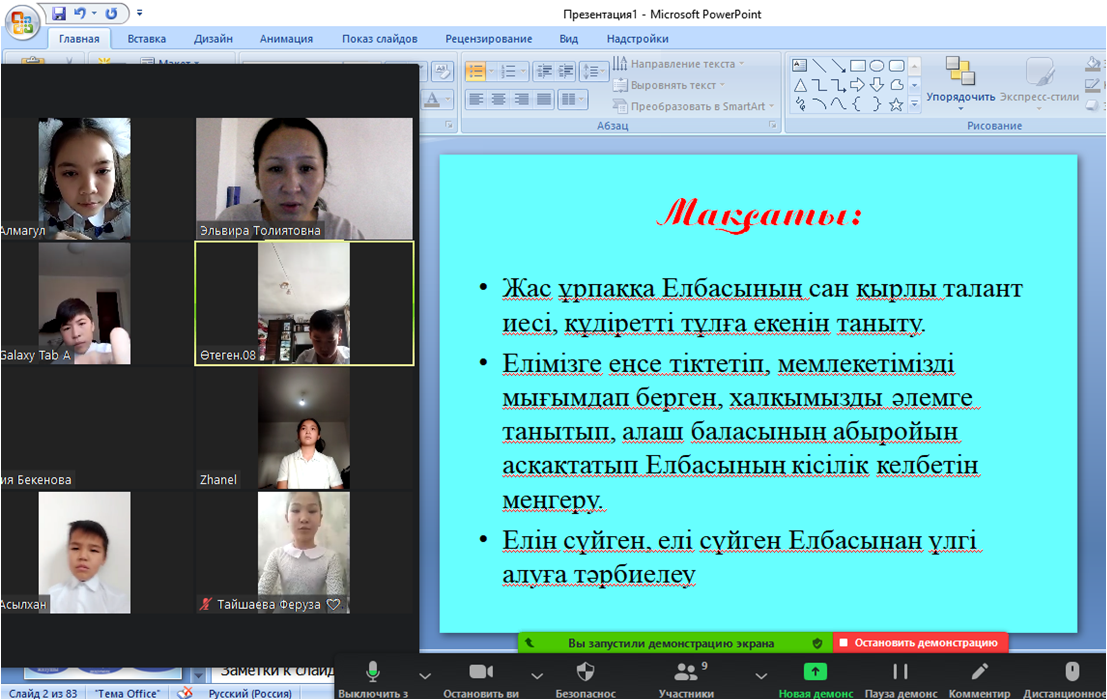Click the Annotate pencil icon
Image resolution: width=1107 pixels, height=700 pixels.
pos(980,671)
